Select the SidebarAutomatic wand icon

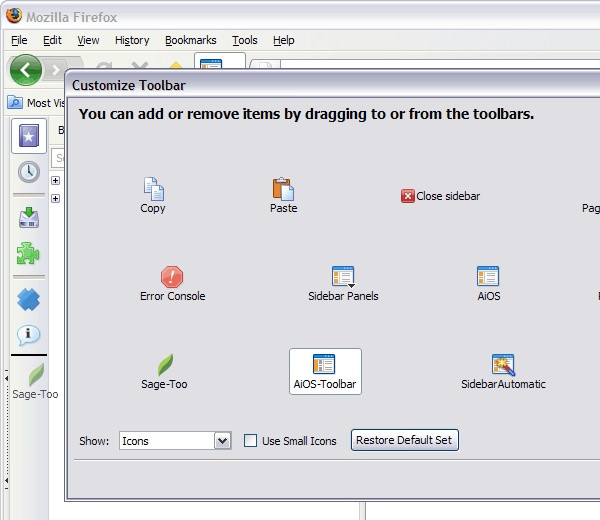[x=503, y=365]
